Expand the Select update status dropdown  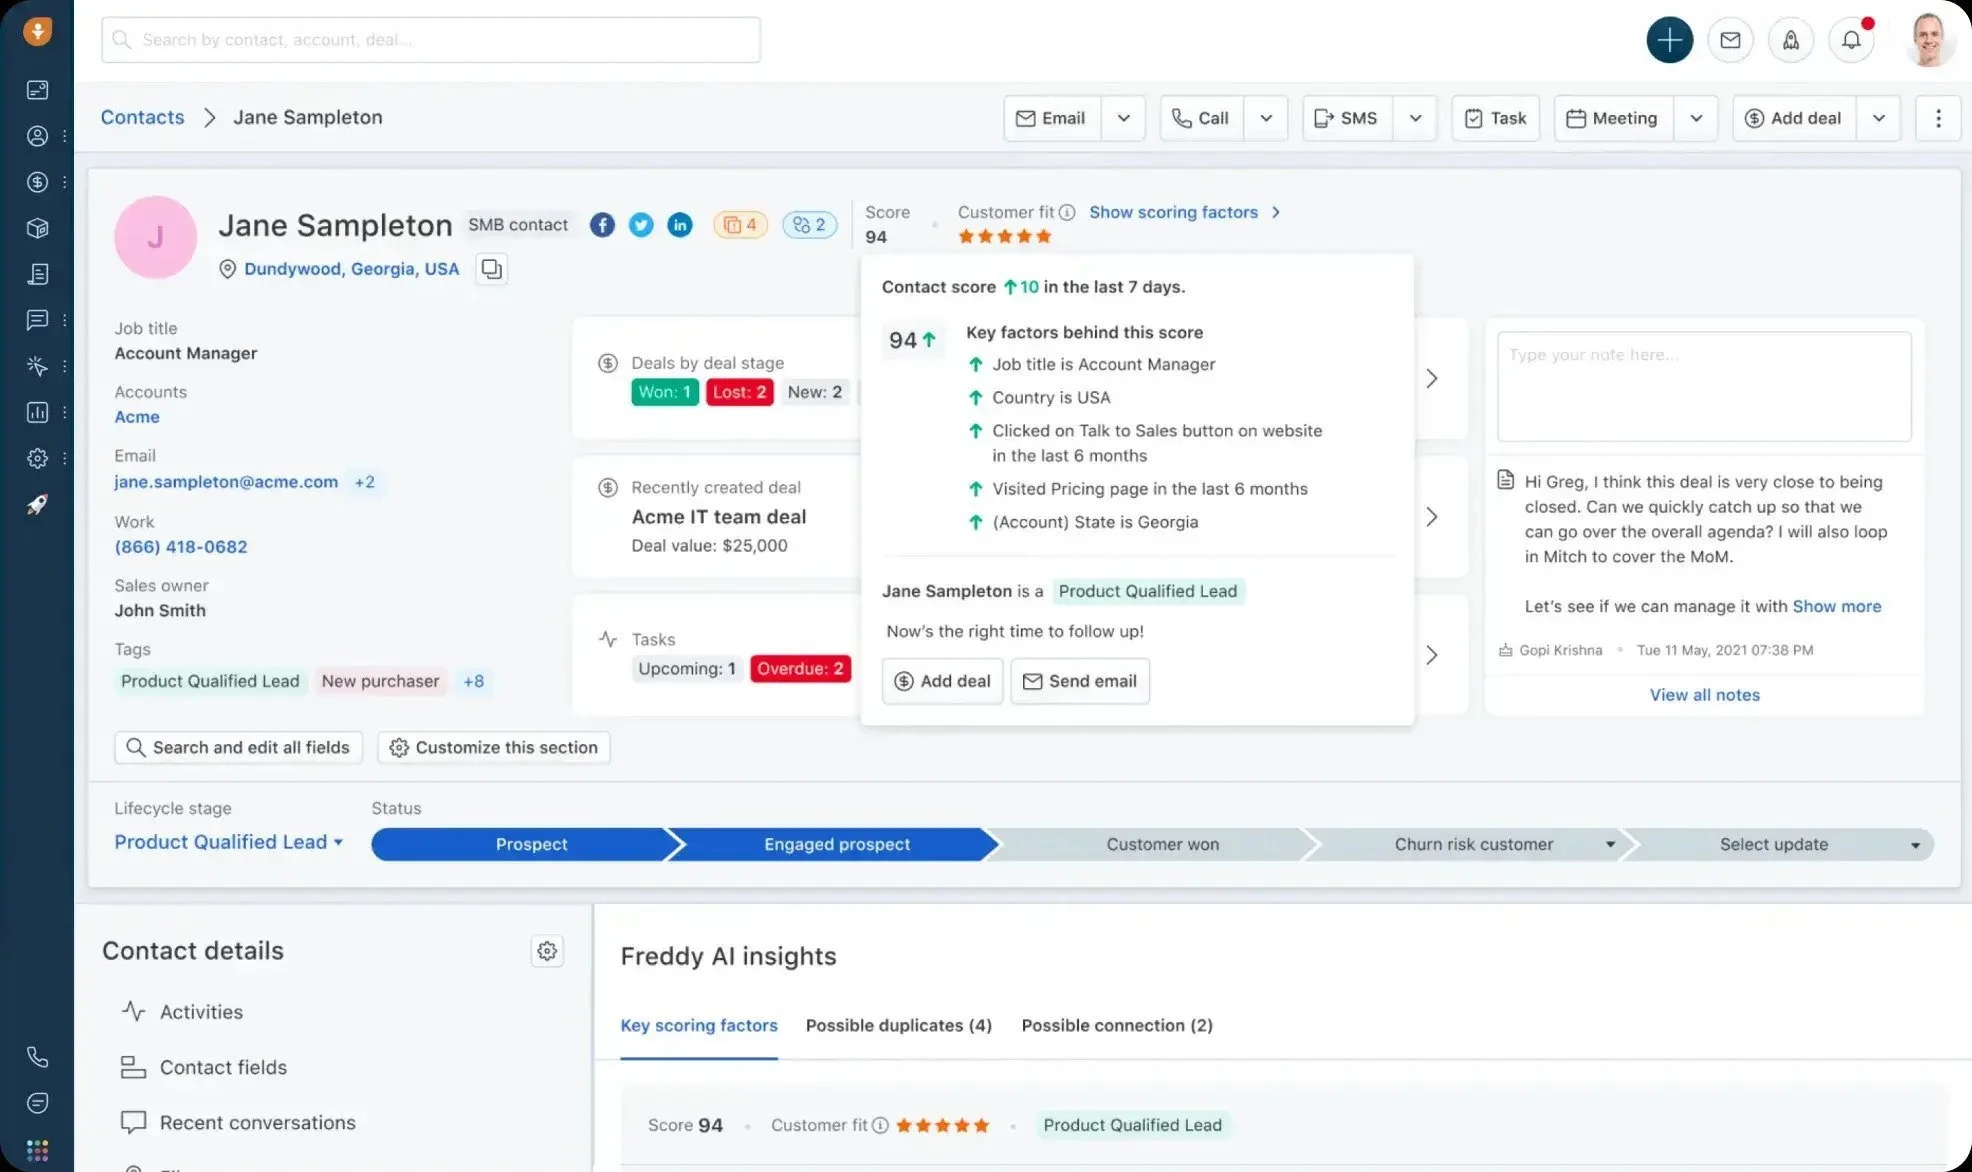pos(1914,845)
